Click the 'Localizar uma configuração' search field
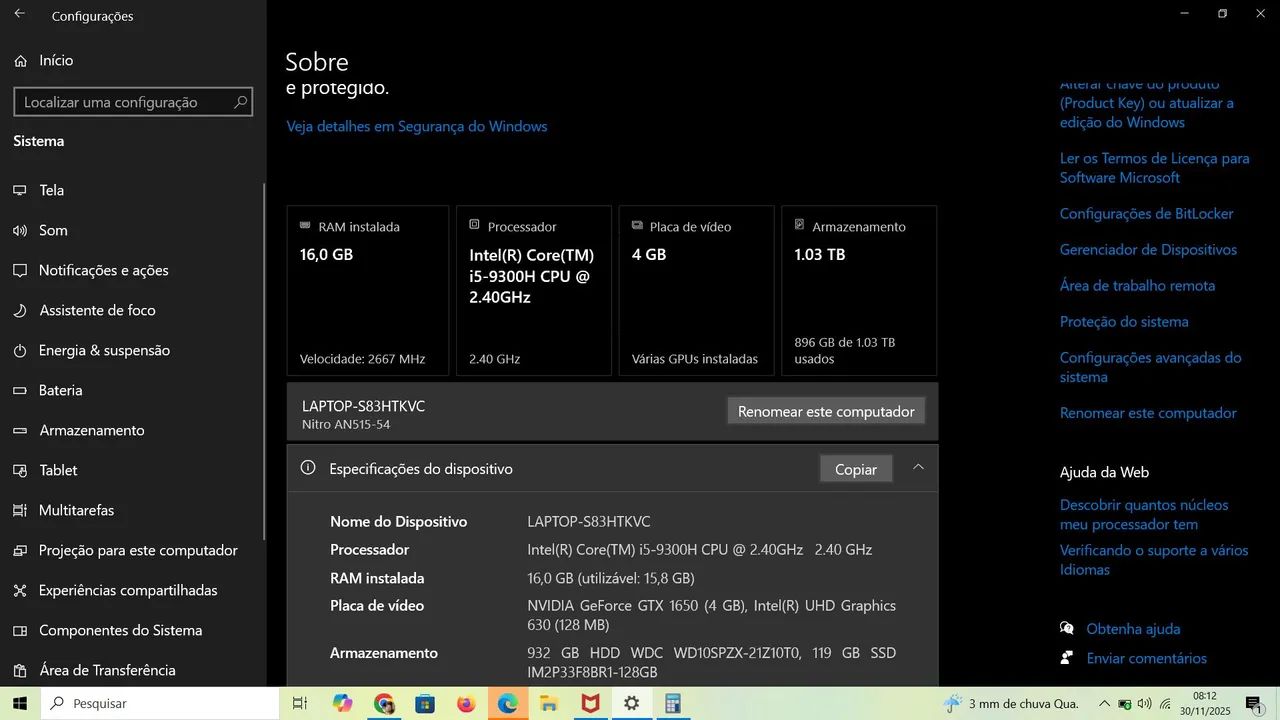This screenshot has width=1280, height=720. (x=133, y=102)
